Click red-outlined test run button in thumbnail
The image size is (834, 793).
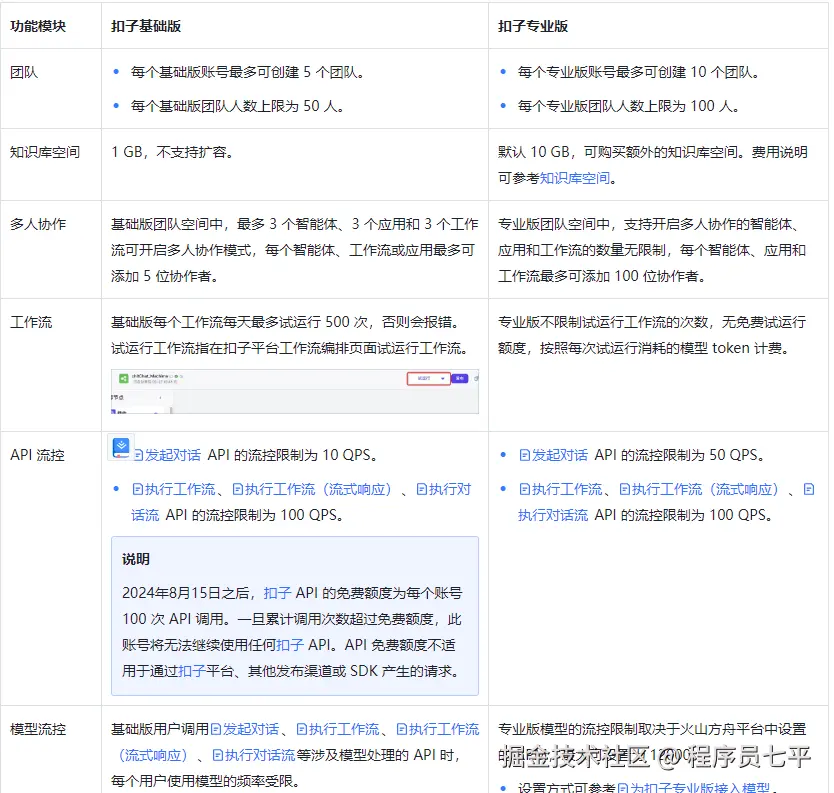[429, 378]
